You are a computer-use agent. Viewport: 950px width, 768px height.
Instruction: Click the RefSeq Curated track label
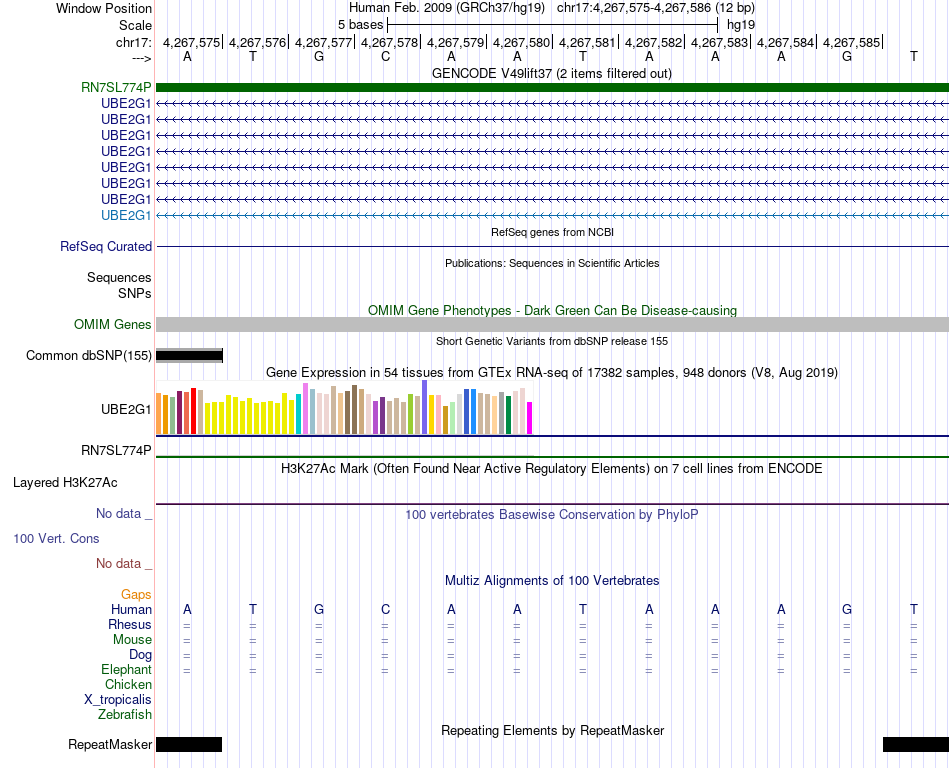point(106,247)
